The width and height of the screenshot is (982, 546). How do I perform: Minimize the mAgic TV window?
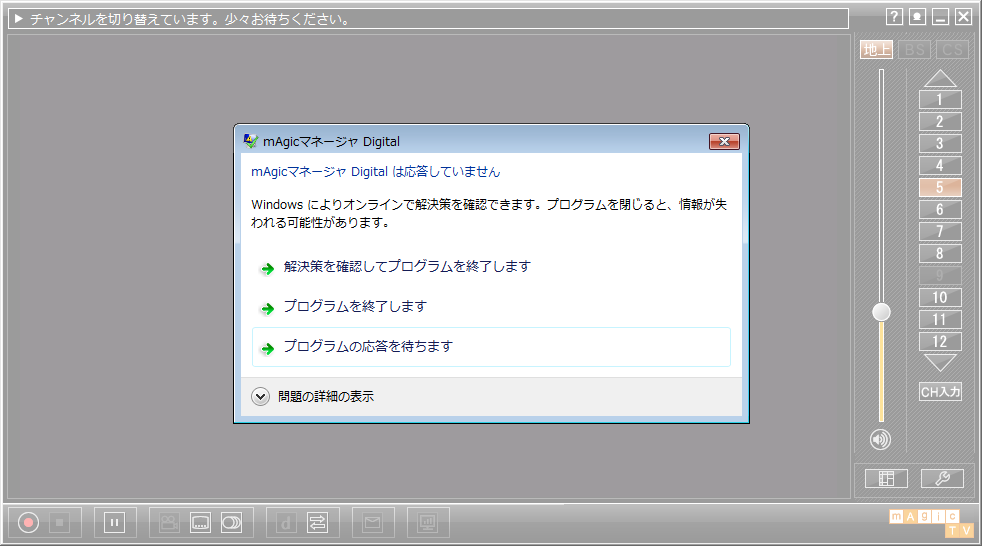click(940, 17)
